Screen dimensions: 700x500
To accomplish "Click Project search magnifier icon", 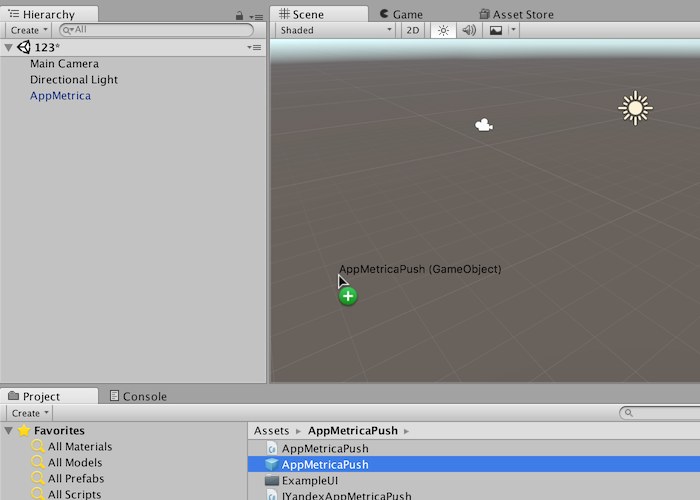I will pos(629,413).
